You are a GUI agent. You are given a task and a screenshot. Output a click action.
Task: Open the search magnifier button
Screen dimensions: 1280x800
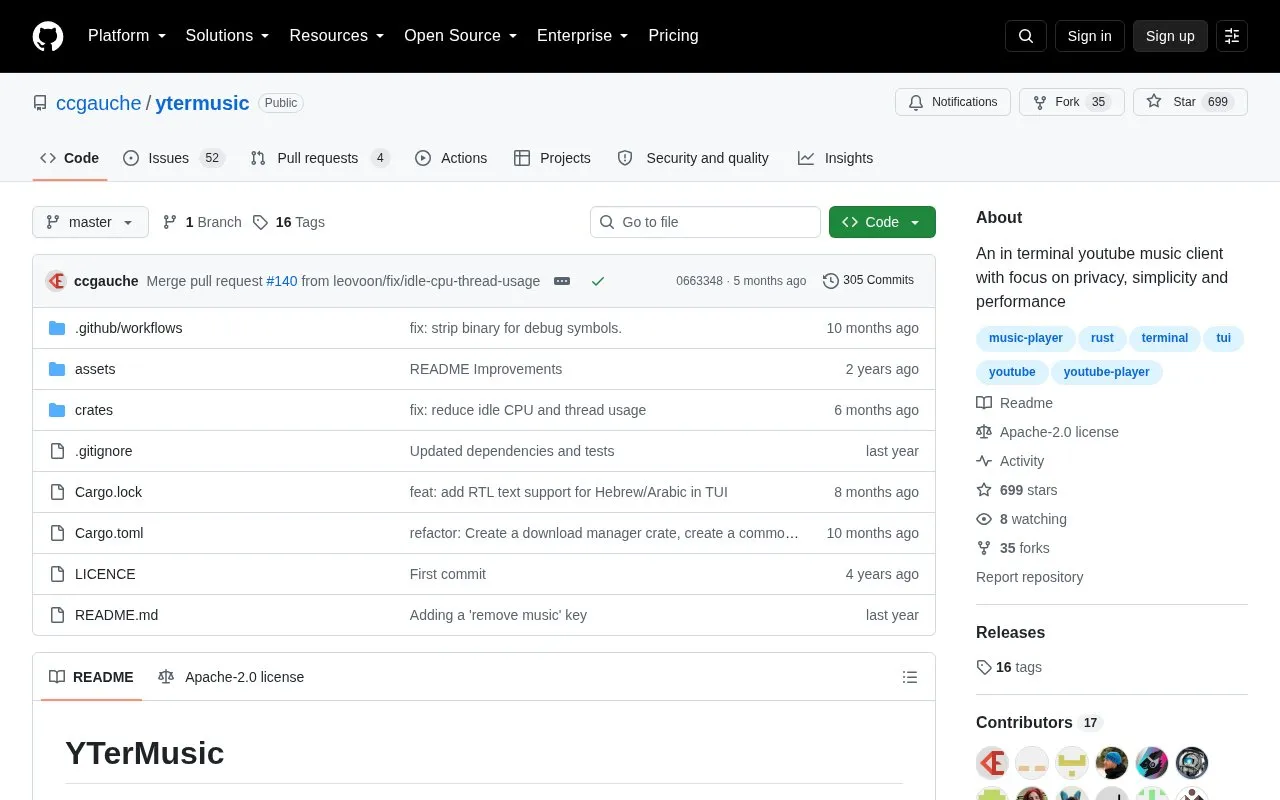(1026, 36)
